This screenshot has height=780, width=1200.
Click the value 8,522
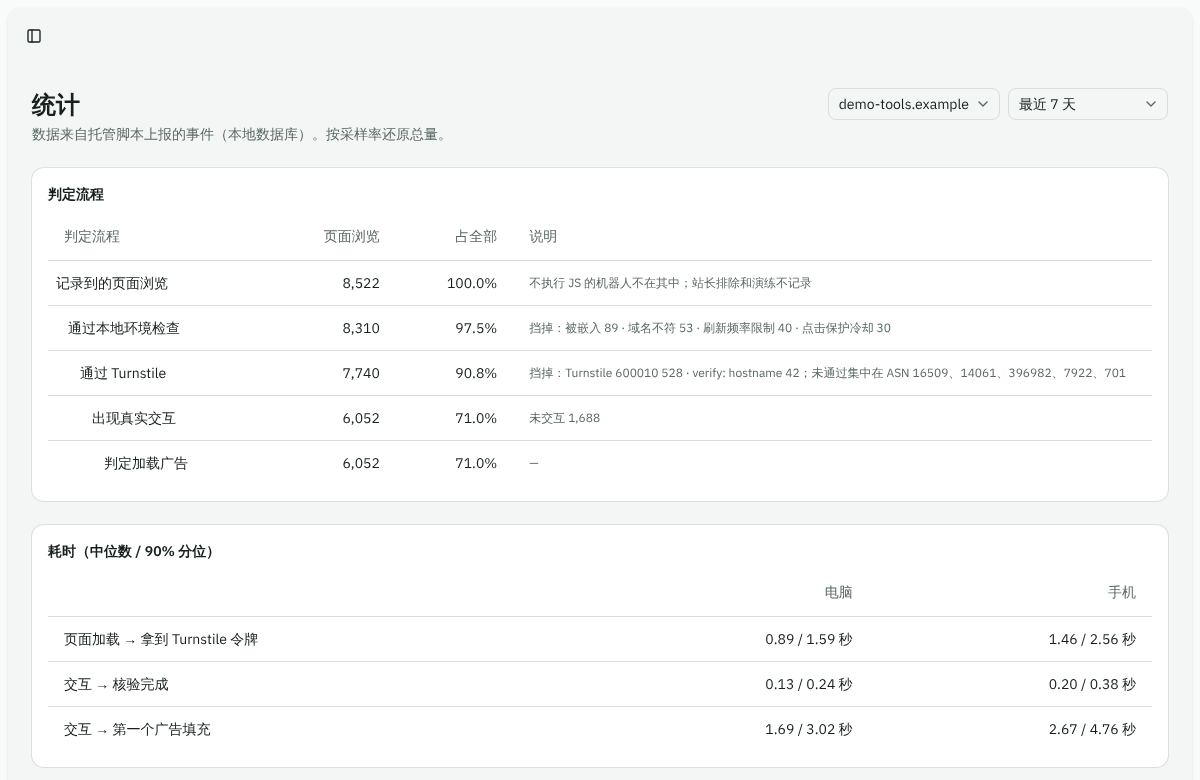361,283
